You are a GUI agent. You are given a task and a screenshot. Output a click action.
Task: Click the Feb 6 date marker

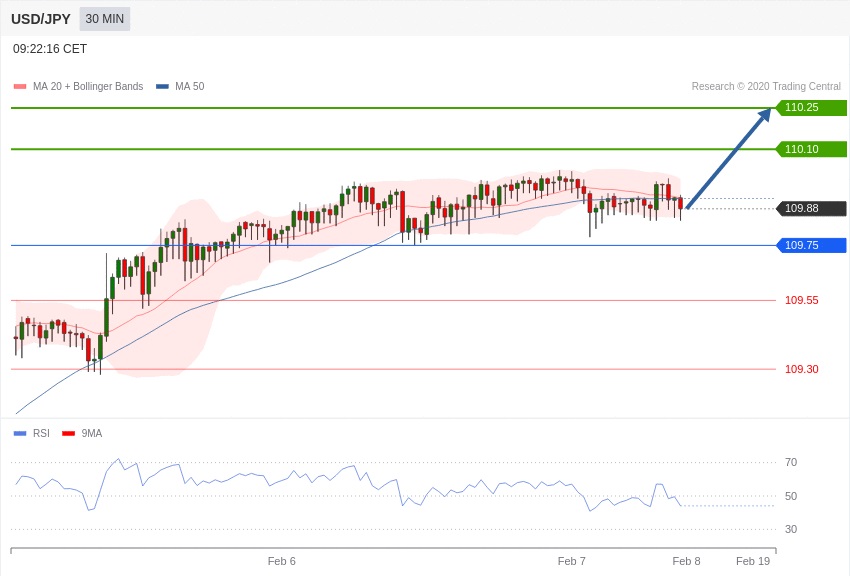281,561
